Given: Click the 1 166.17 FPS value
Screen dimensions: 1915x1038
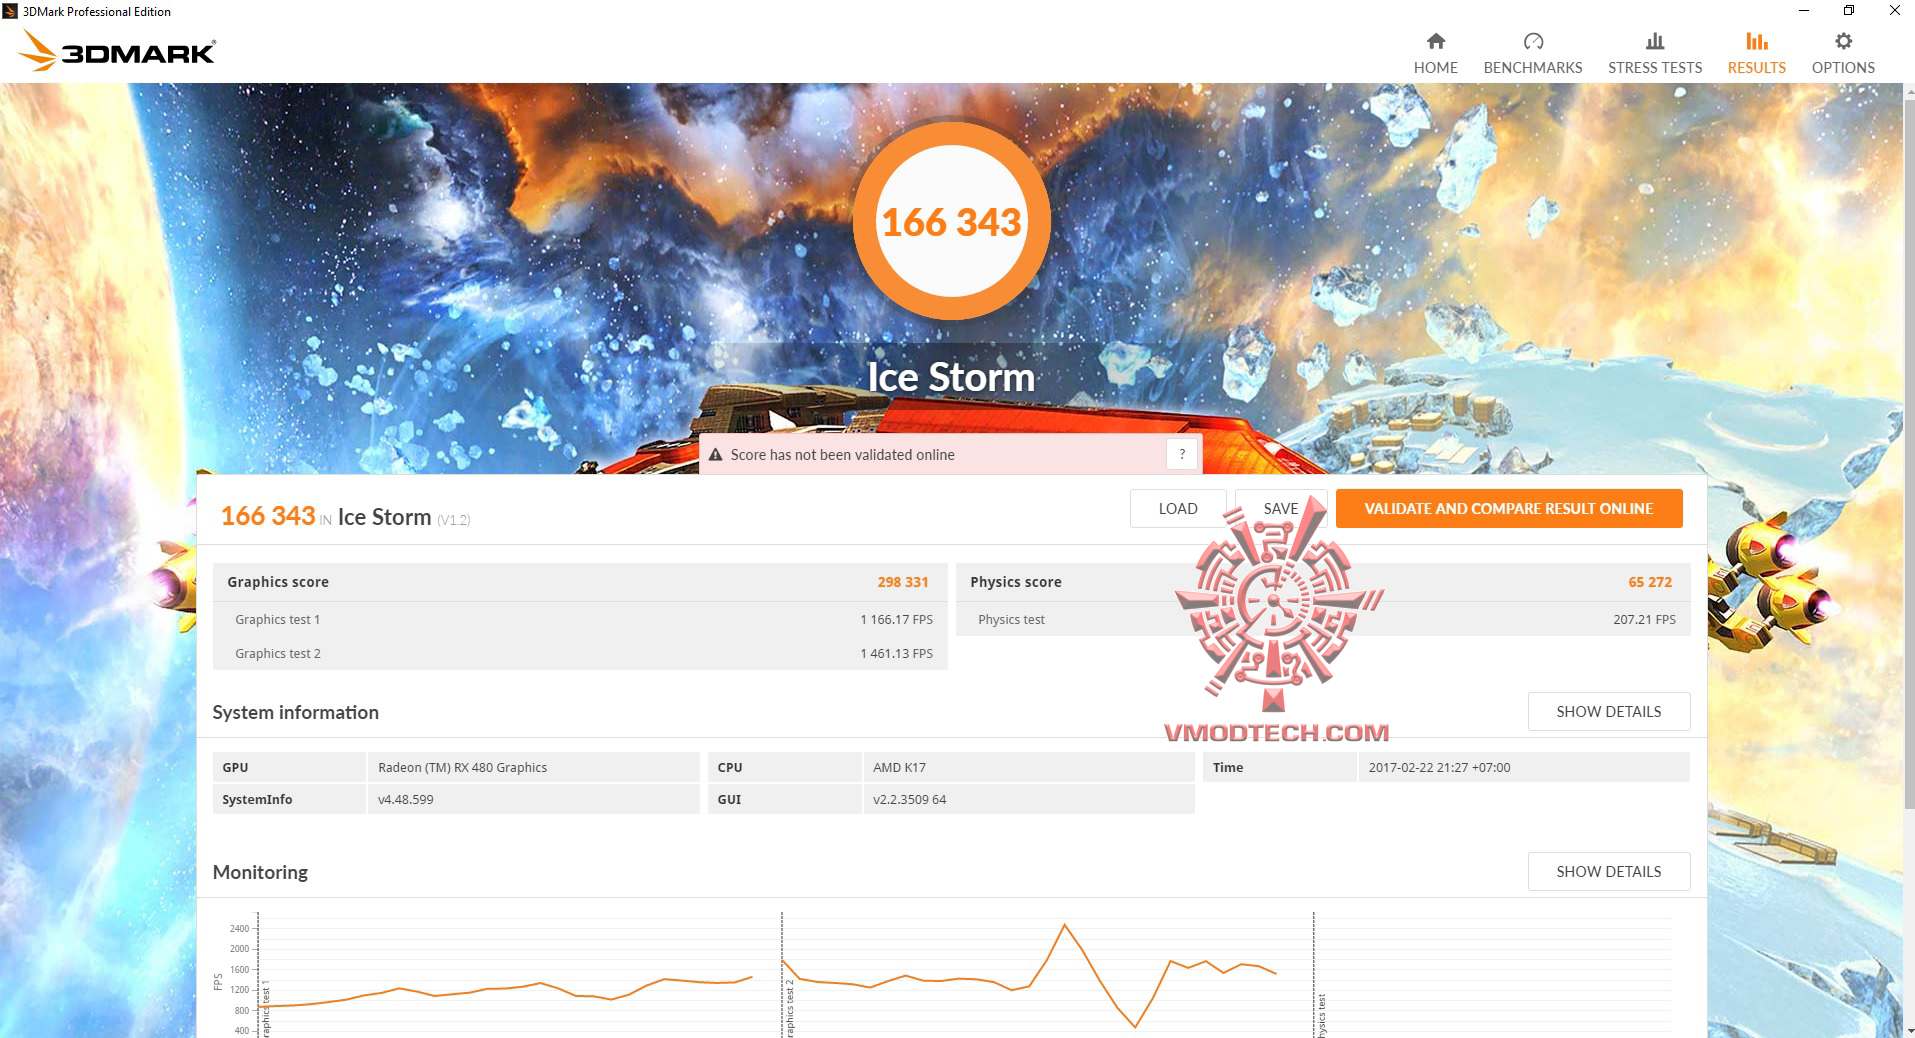Looking at the screenshot, I should [x=896, y=620].
